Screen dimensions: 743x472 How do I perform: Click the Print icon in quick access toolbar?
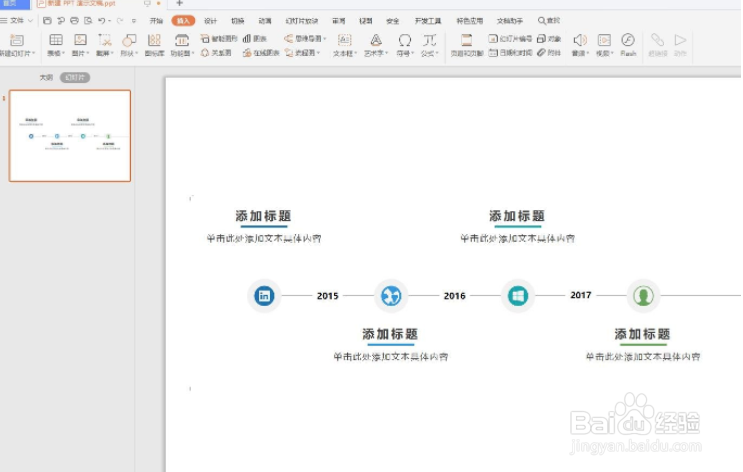click(74, 20)
